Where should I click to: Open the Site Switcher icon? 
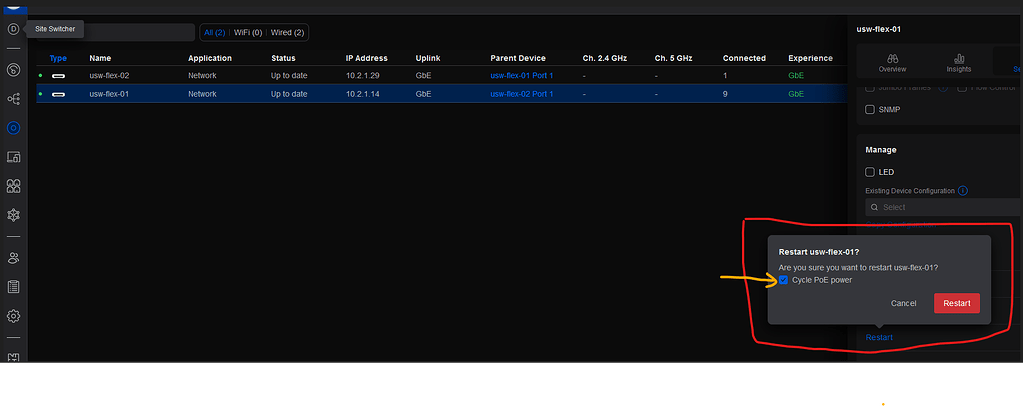[13, 29]
